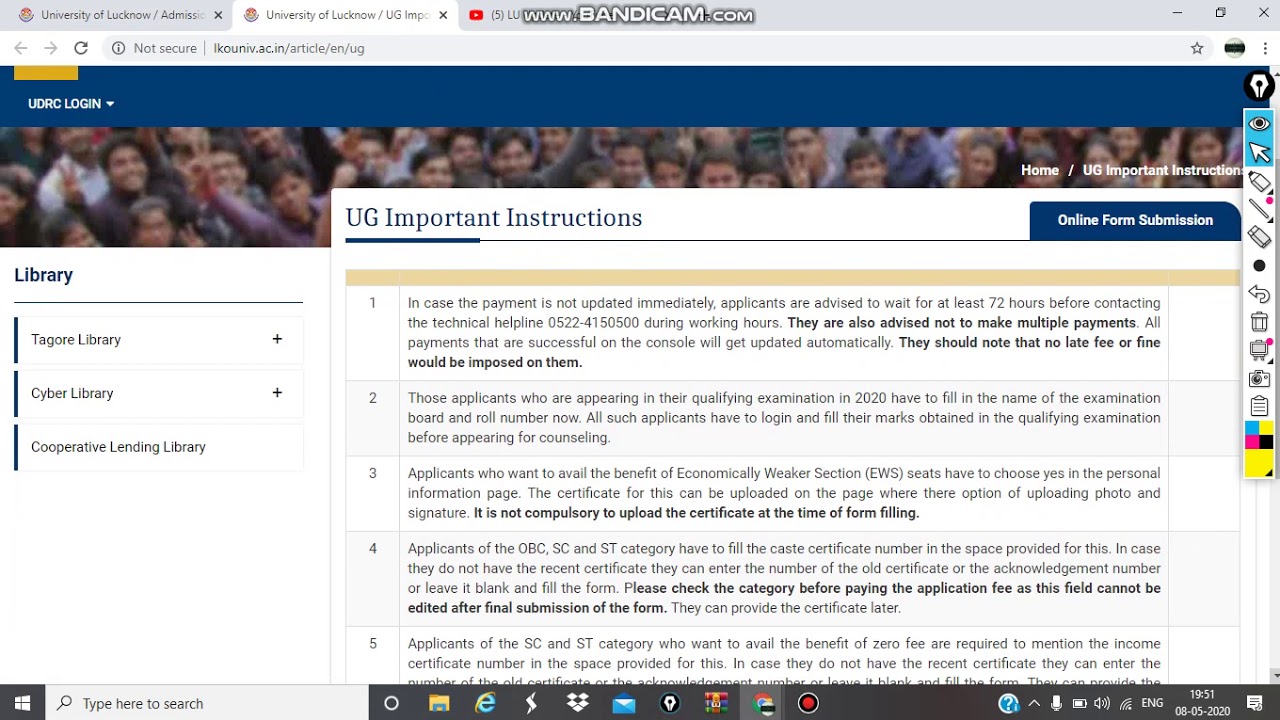Open the Mail app on taskbar

pyautogui.click(x=624, y=703)
